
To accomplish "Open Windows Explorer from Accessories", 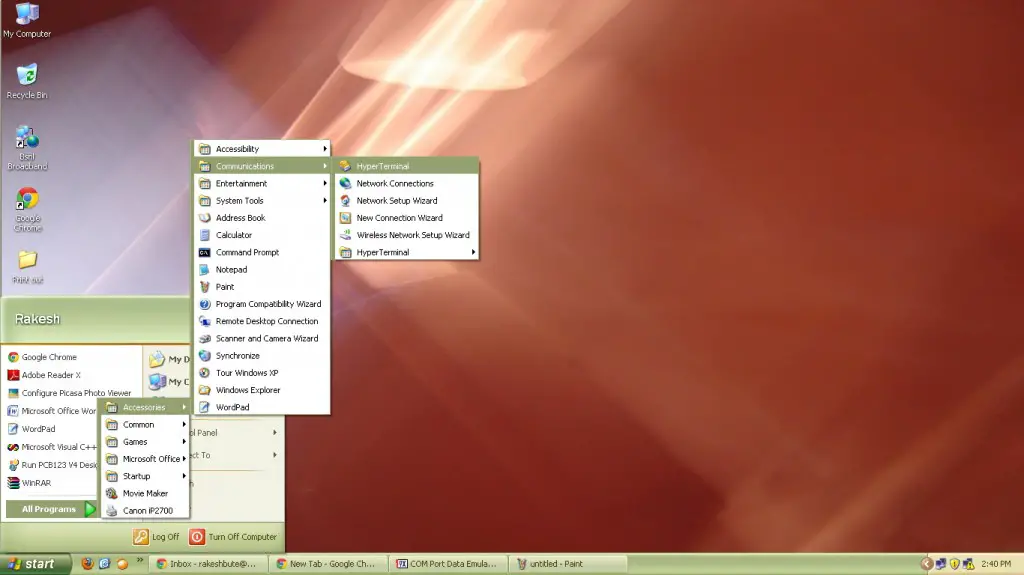I will (262, 390).
